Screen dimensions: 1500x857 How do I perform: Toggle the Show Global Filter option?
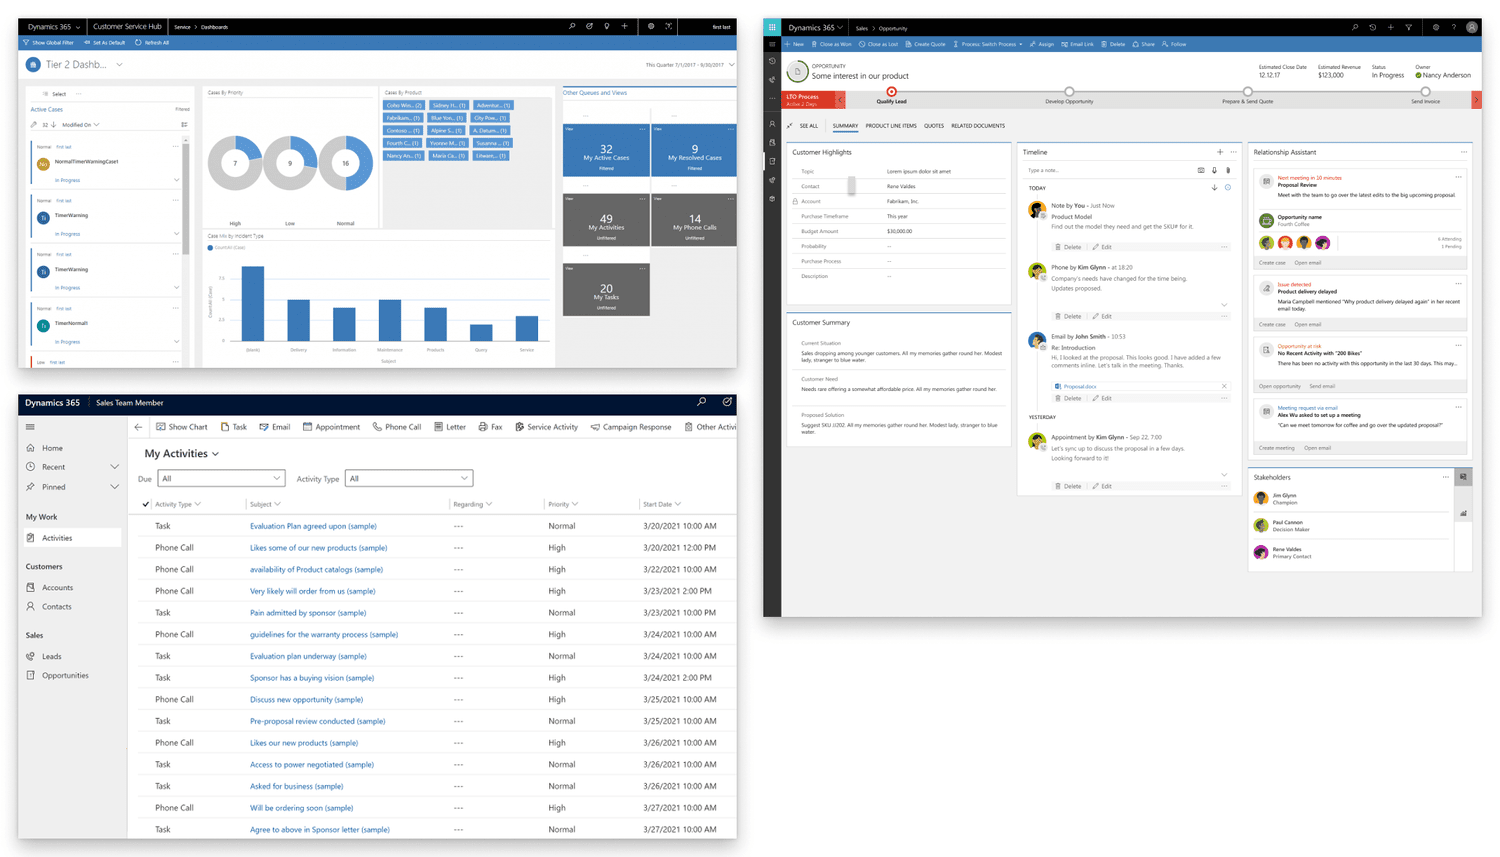click(48, 43)
